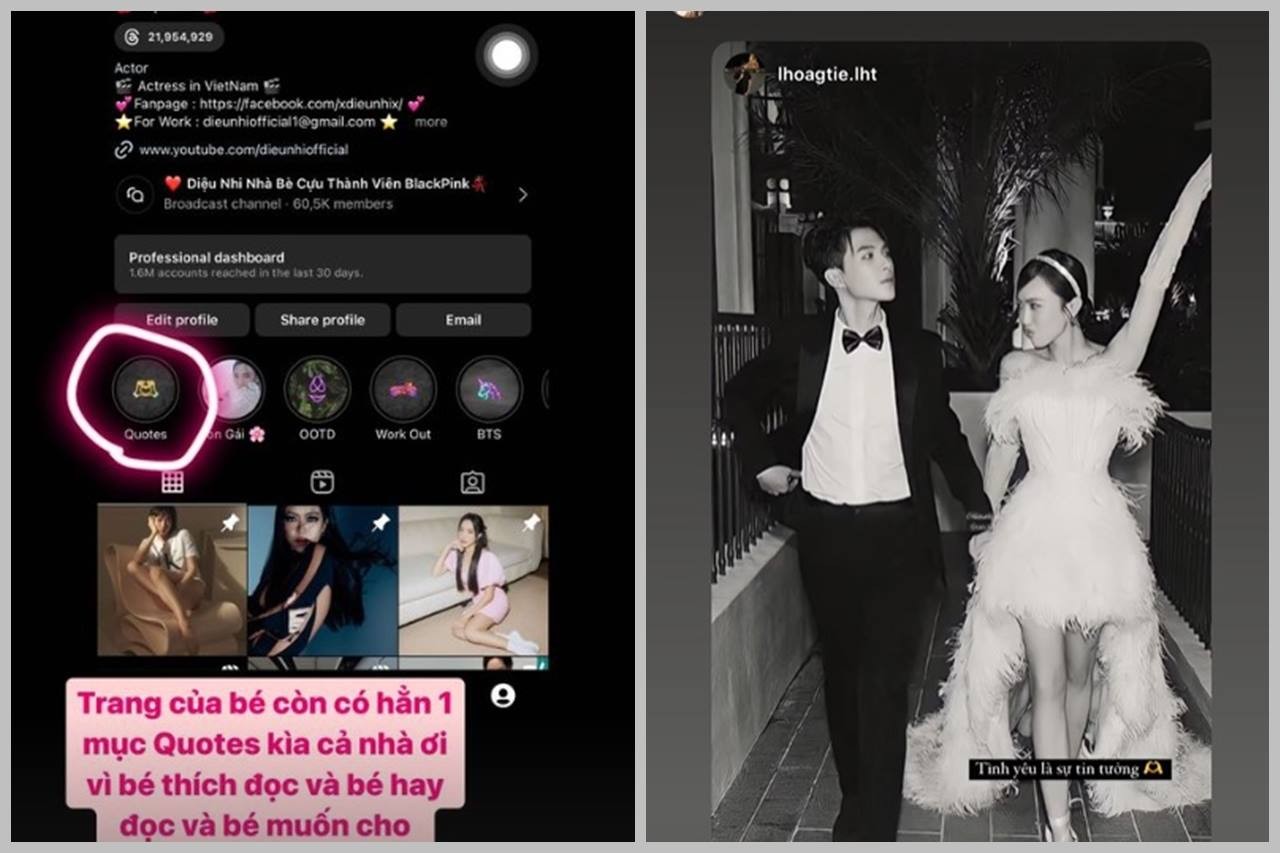Tap the lhoagtie.lht username on the story

click(x=827, y=74)
